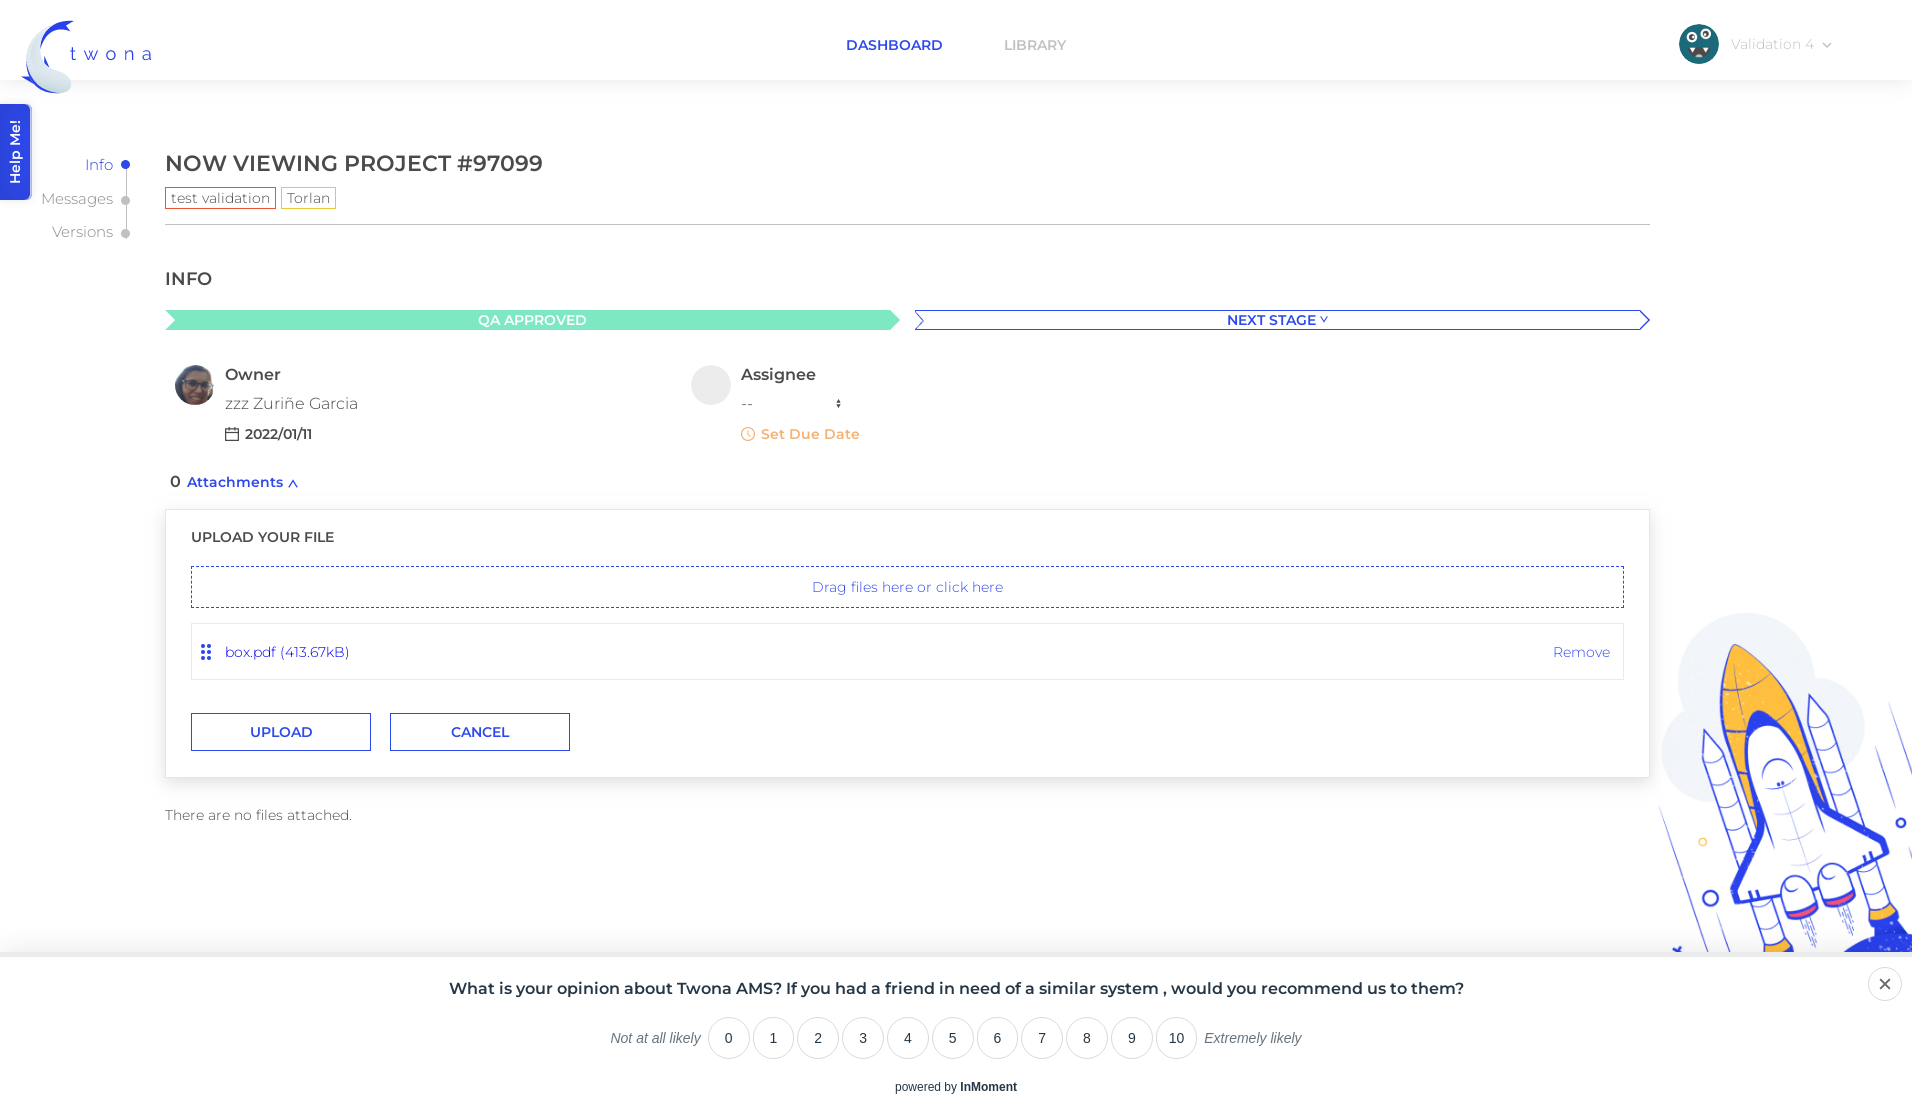The width and height of the screenshot is (1912, 1104).
Task: Click the empty assignee avatar circle
Action: point(711,385)
